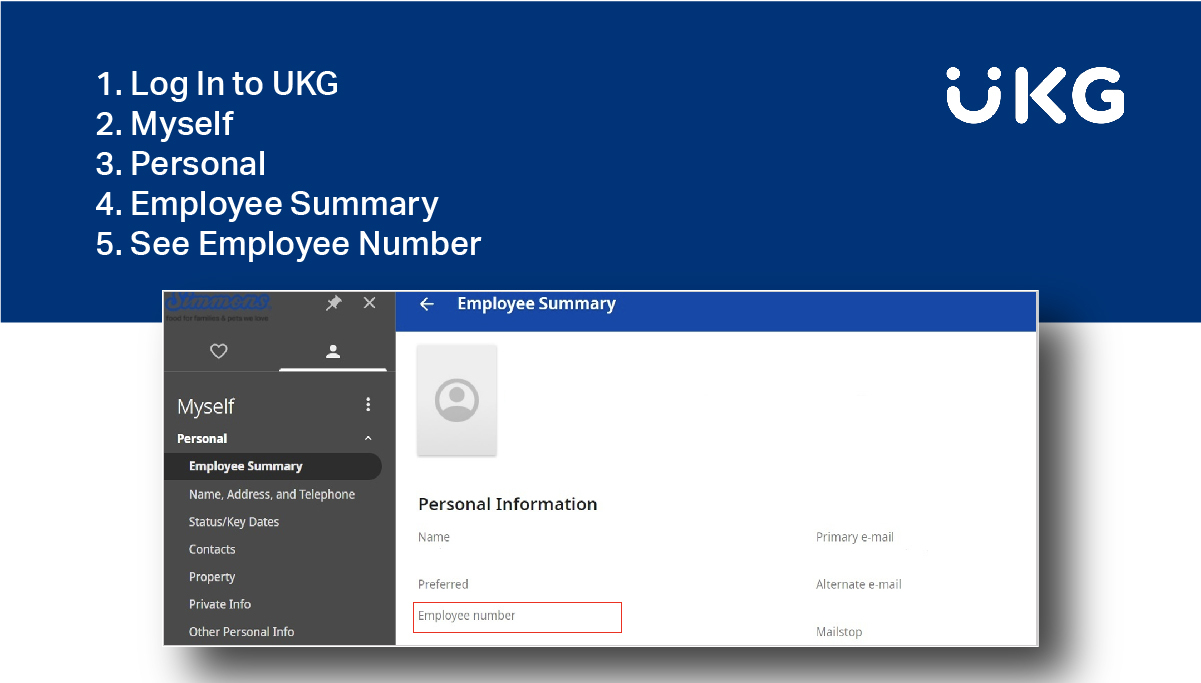Go to Status/Key Dates
This screenshot has height=683, width=1201.
[x=234, y=522]
